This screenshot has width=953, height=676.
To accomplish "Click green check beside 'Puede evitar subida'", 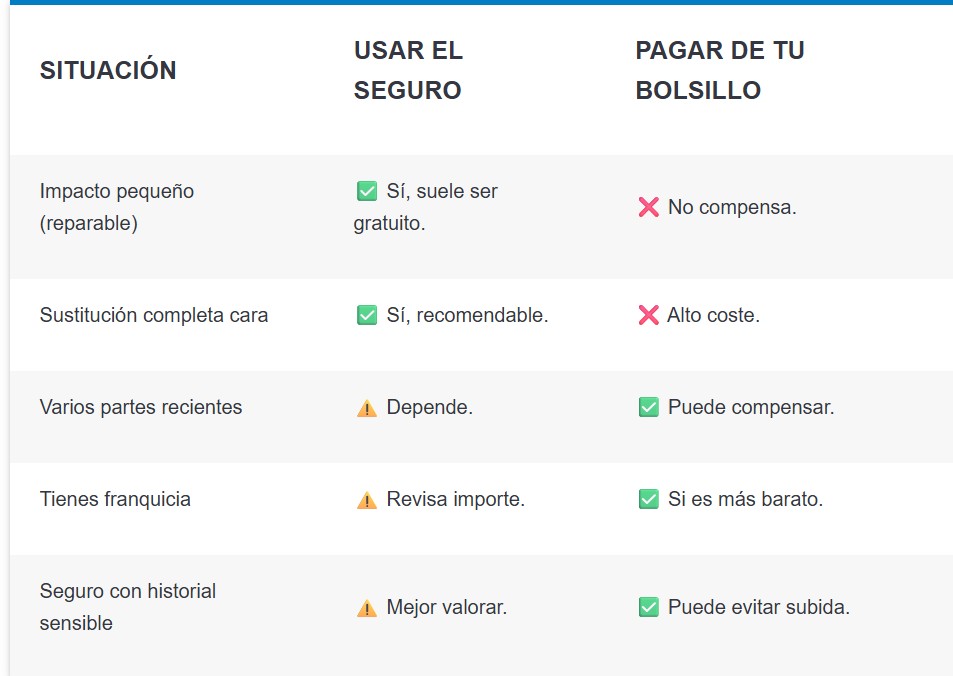I will [x=649, y=607].
